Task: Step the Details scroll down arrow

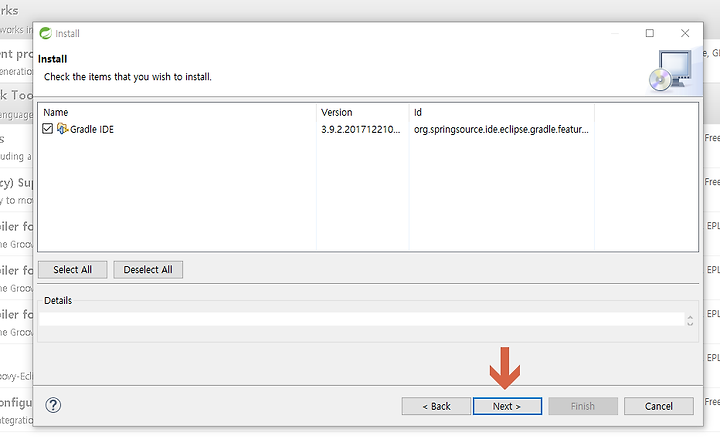Action: pyautogui.click(x=690, y=324)
